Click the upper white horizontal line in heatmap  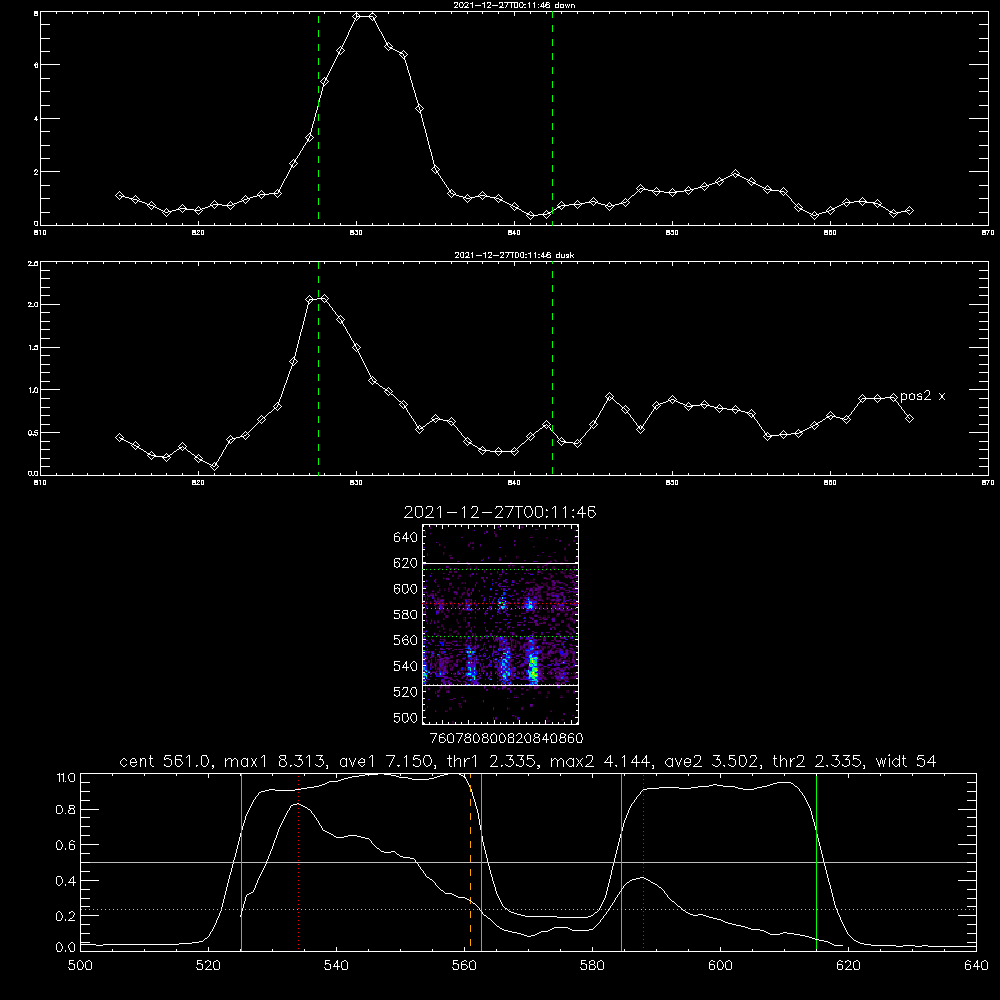click(x=500, y=564)
